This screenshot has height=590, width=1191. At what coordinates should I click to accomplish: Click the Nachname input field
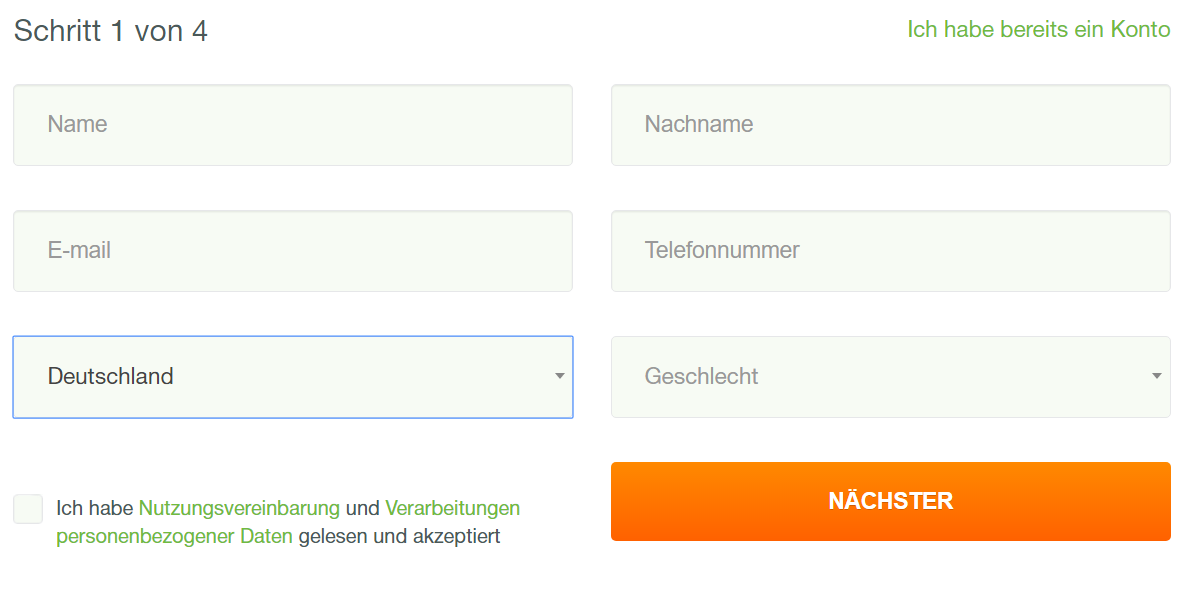pos(890,124)
